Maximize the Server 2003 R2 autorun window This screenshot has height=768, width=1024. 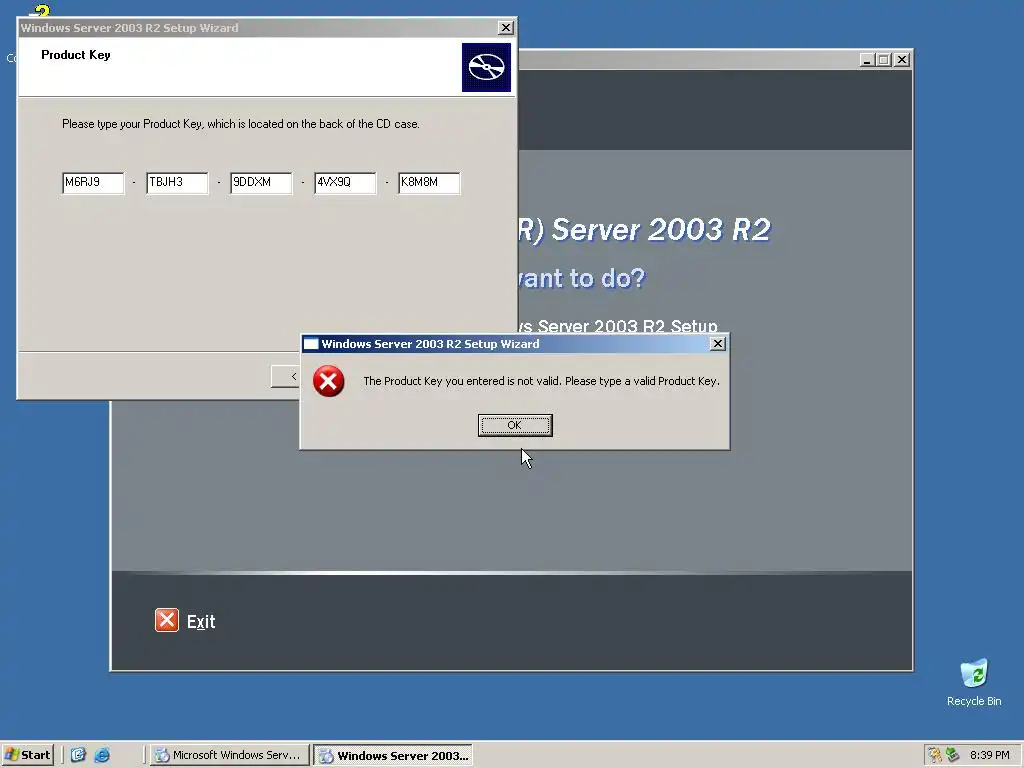point(884,59)
